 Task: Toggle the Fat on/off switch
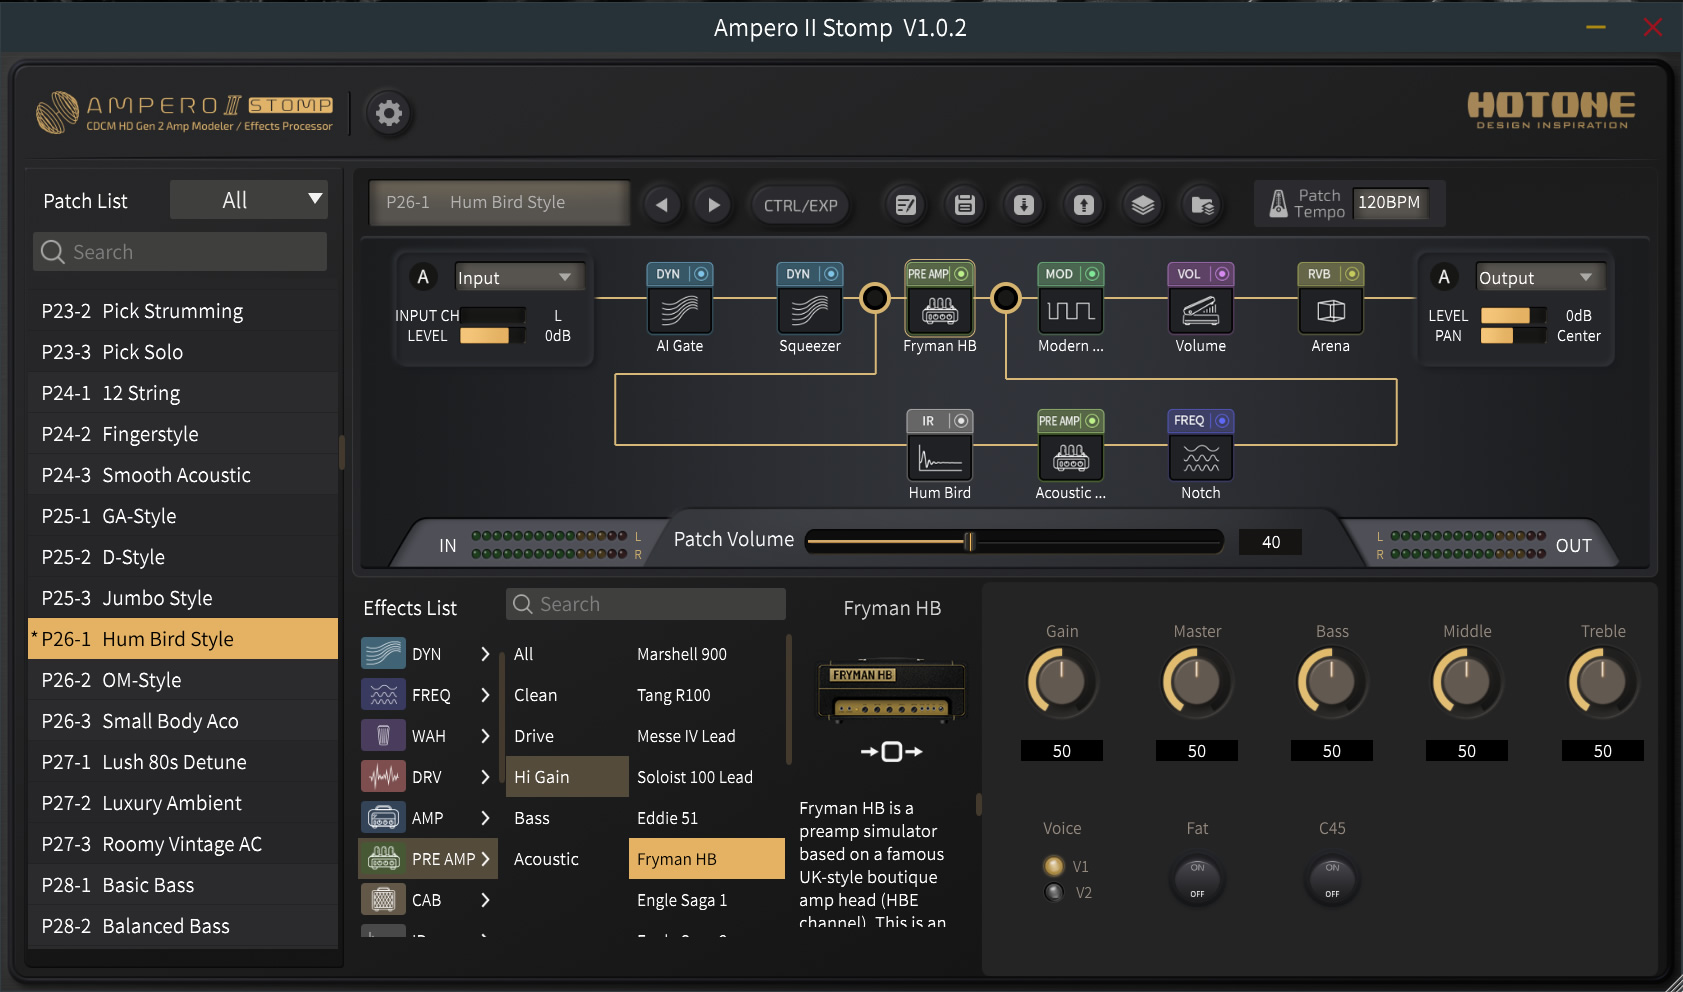1197,880
